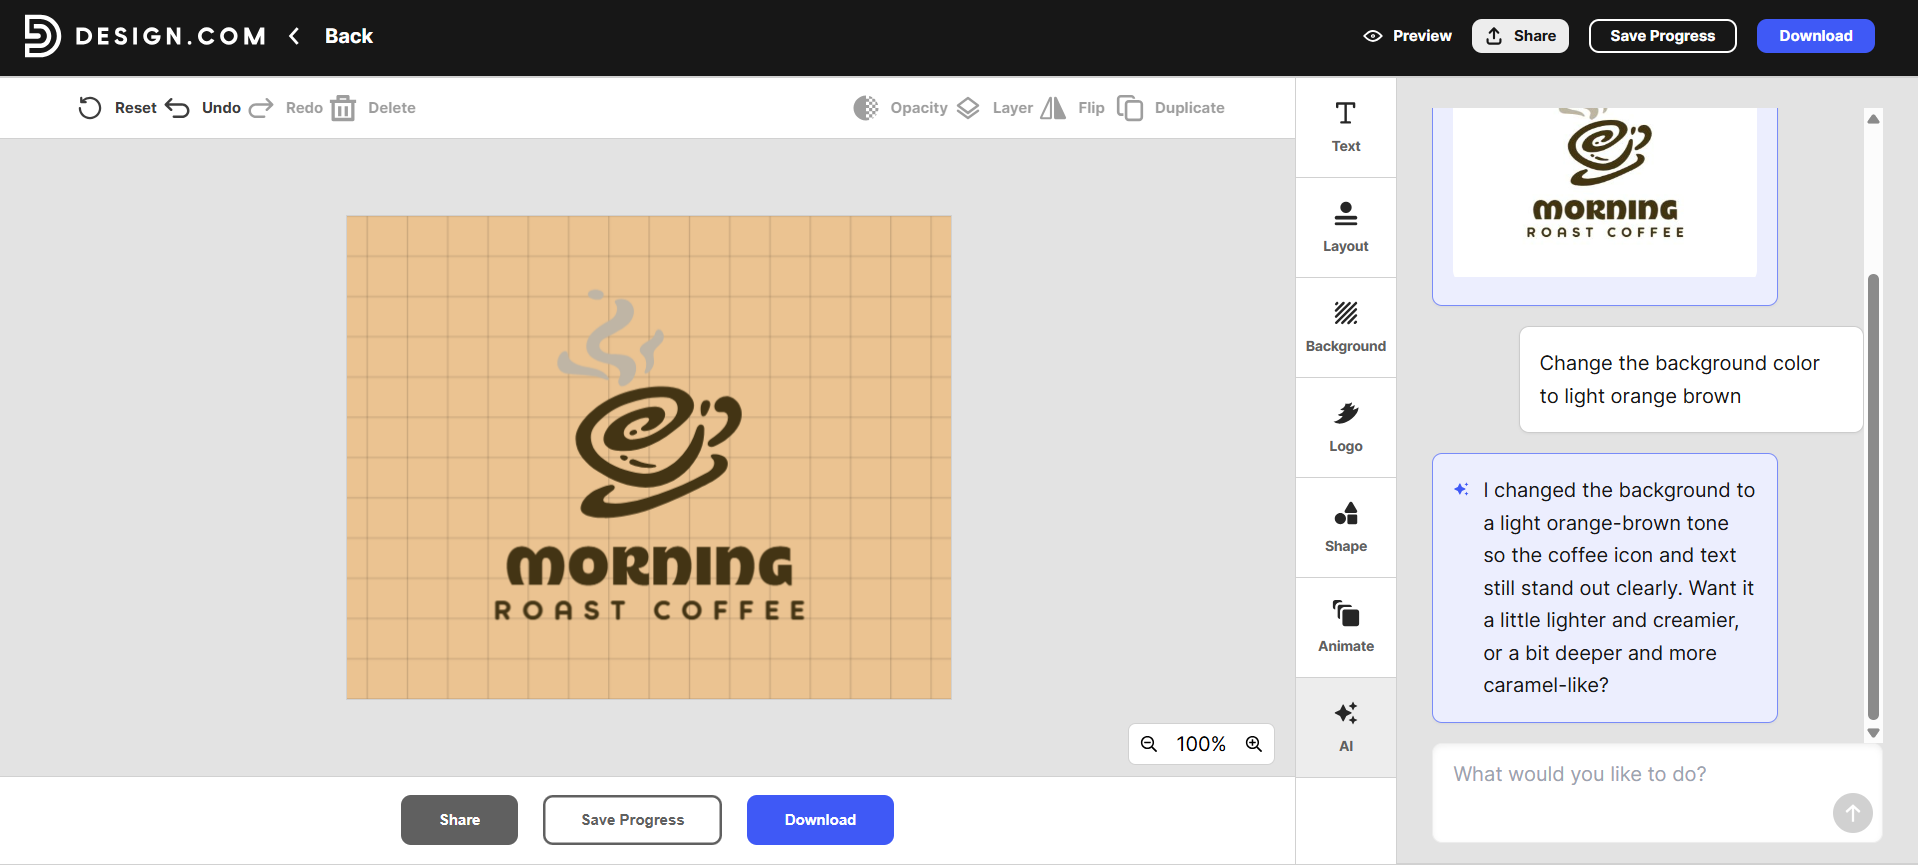Click the chat panel scrollbar thumb
Image resolution: width=1918 pixels, height=865 pixels.
click(1874, 496)
